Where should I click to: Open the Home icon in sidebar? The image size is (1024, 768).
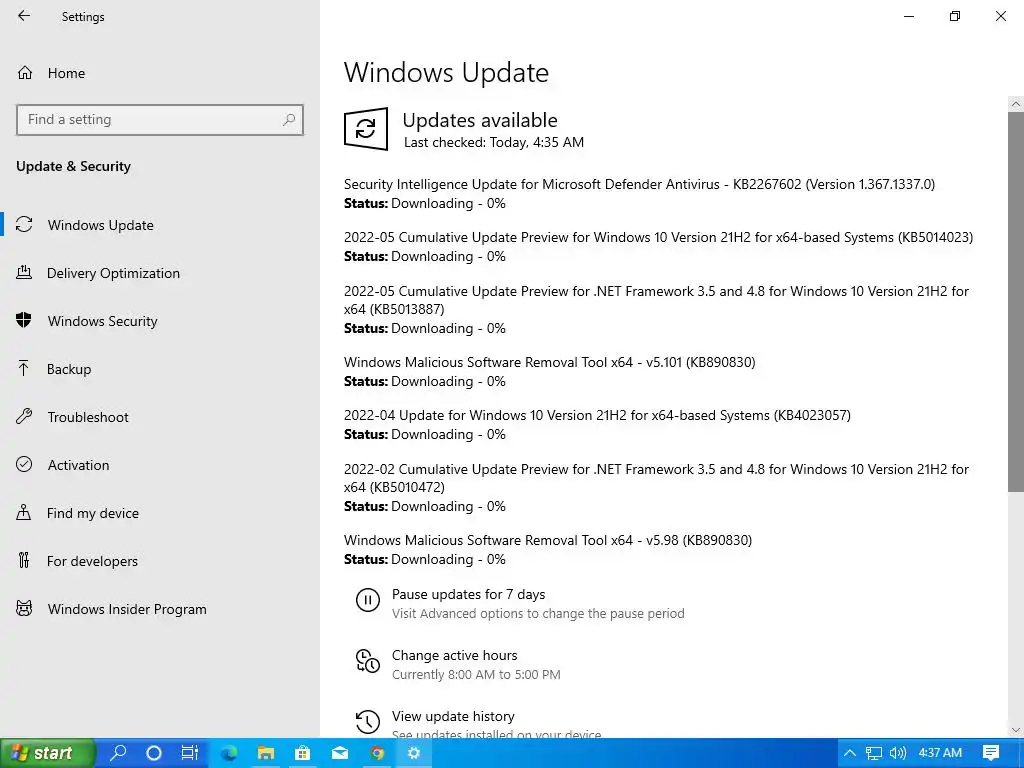tap(25, 73)
